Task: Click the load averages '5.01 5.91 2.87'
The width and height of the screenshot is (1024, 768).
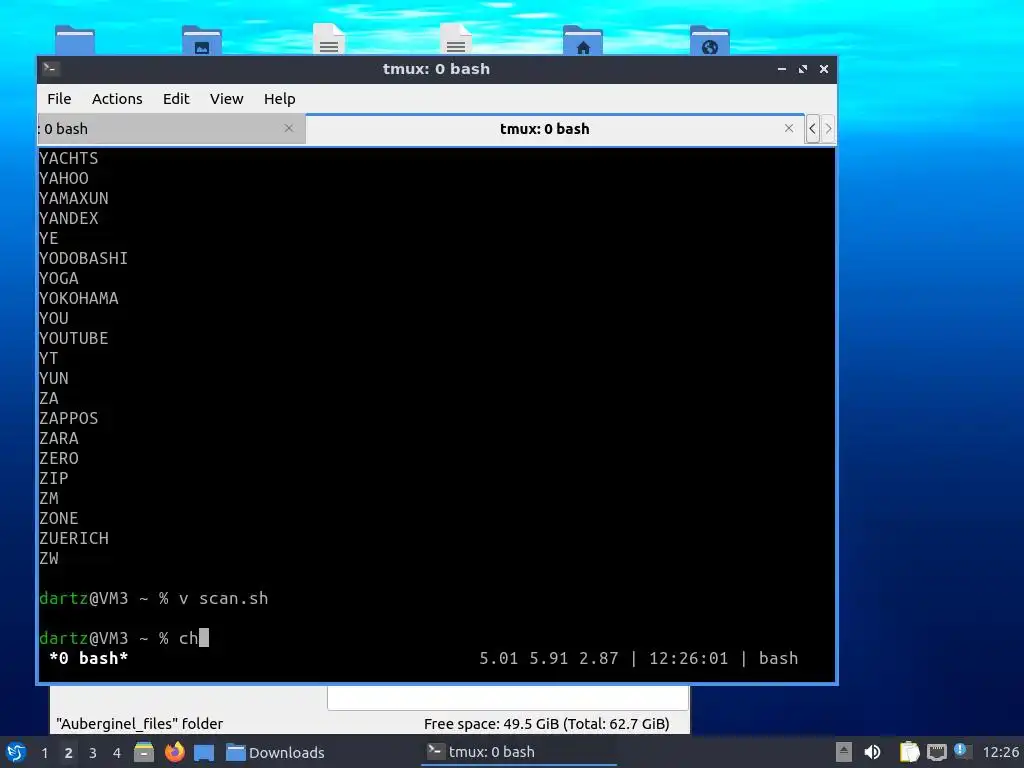Action: 549,658
